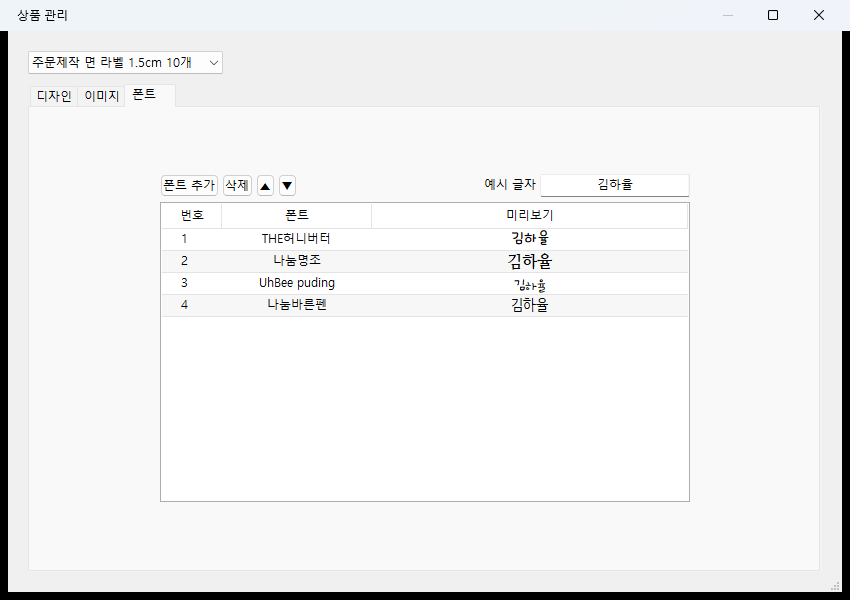Click the move-down arrow button
This screenshot has width=850, height=600.
coord(287,186)
